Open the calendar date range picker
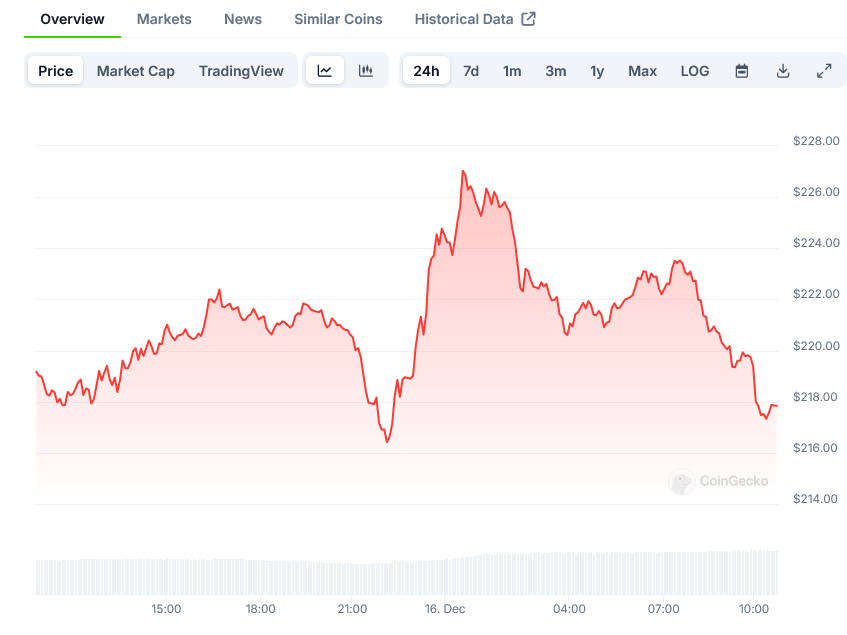The height and width of the screenshot is (635, 847). (742, 71)
